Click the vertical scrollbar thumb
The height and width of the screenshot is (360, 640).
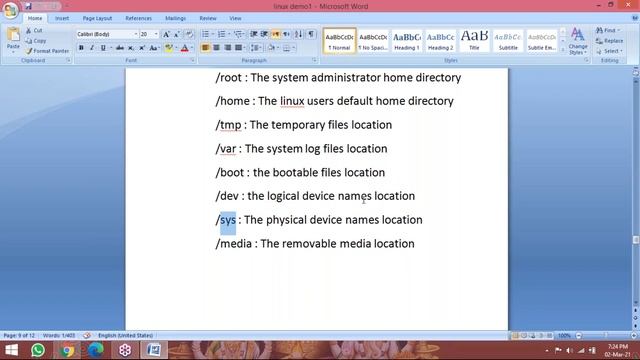pos(636,240)
